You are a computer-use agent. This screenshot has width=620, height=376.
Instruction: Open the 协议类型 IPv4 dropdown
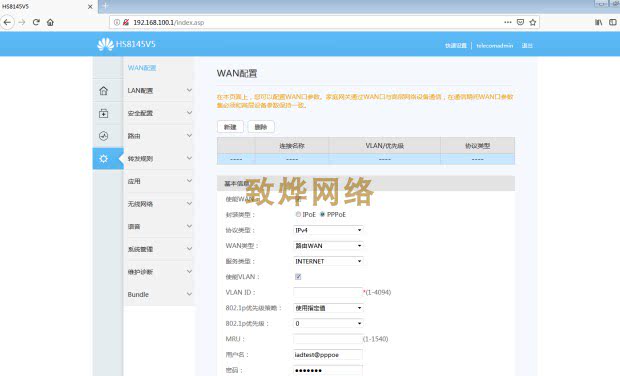pos(328,230)
